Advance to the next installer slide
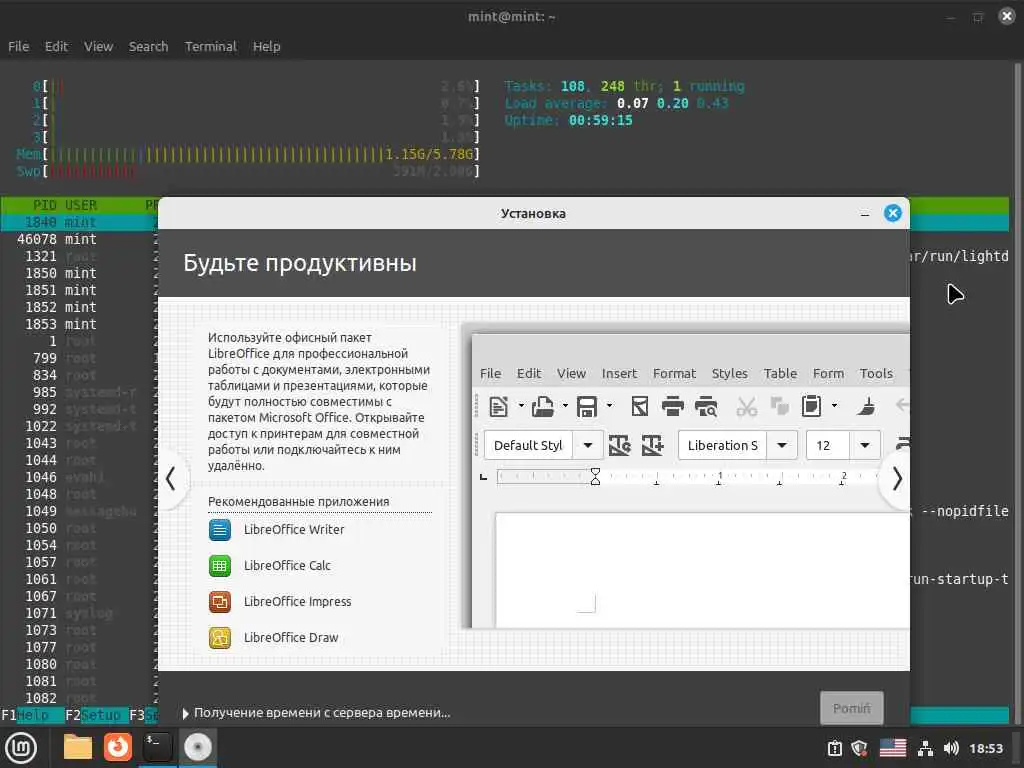Image resolution: width=1024 pixels, height=768 pixels. [897, 479]
